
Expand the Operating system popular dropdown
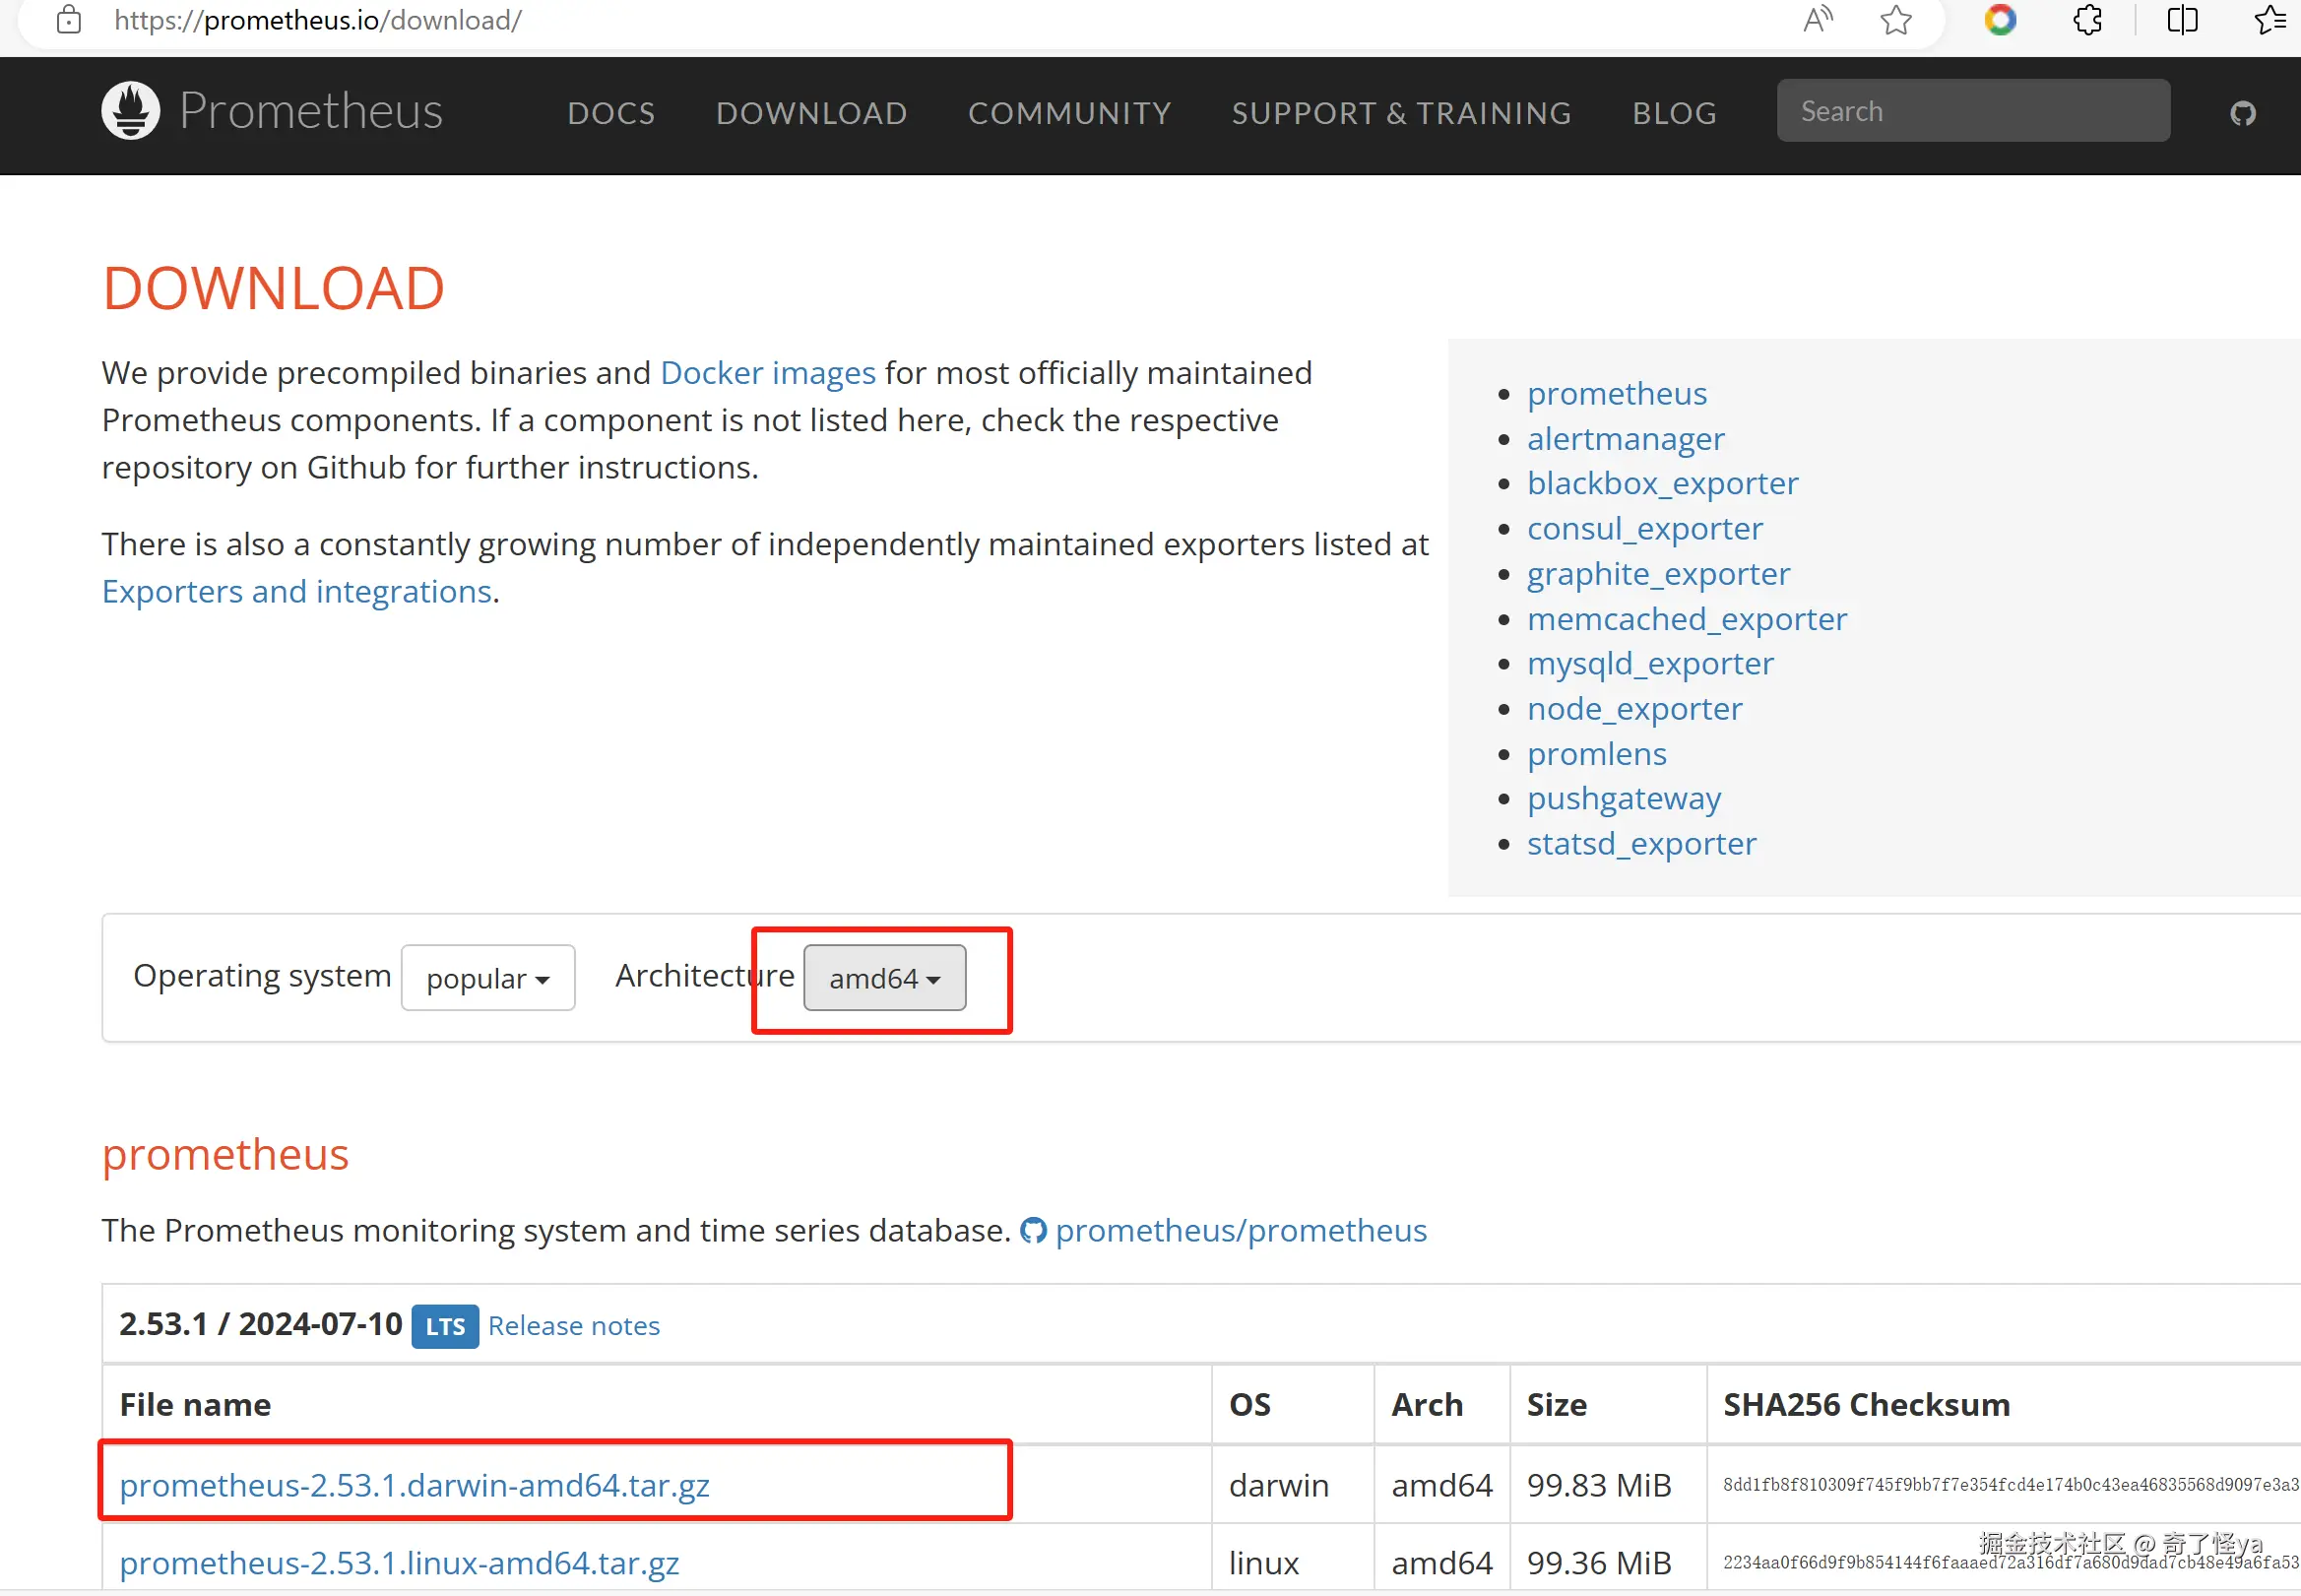click(488, 978)
